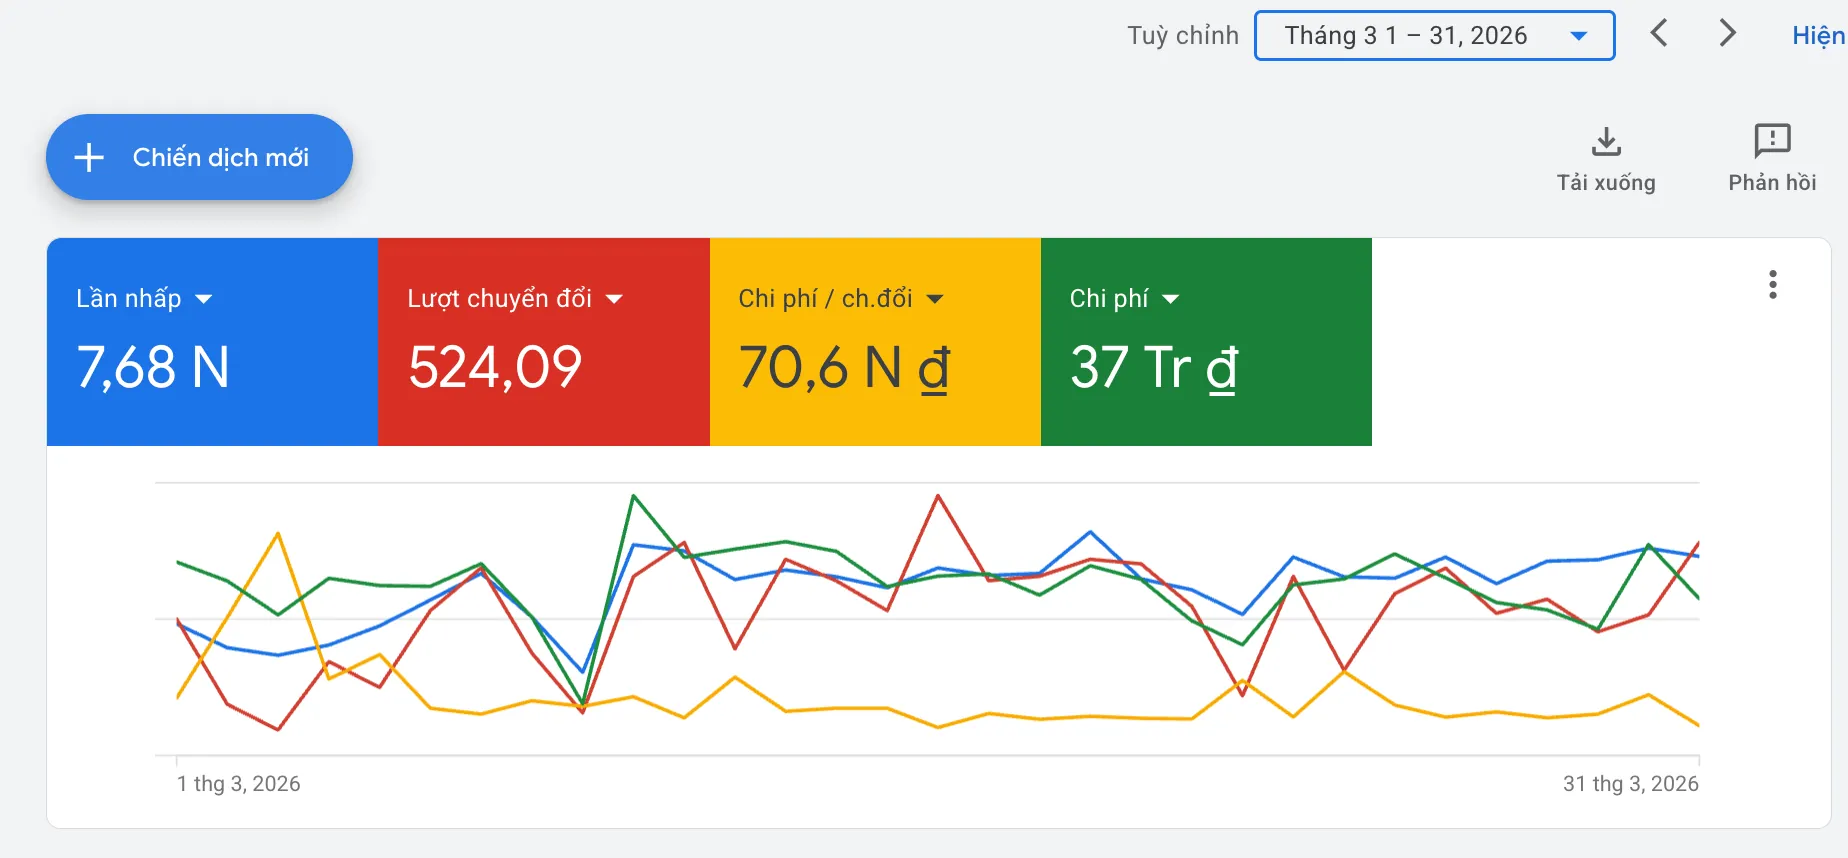The image size is (1848, 858).
Task: Expand the Lần nhấp metric dropdown arrow
Action: pos(204,299)
